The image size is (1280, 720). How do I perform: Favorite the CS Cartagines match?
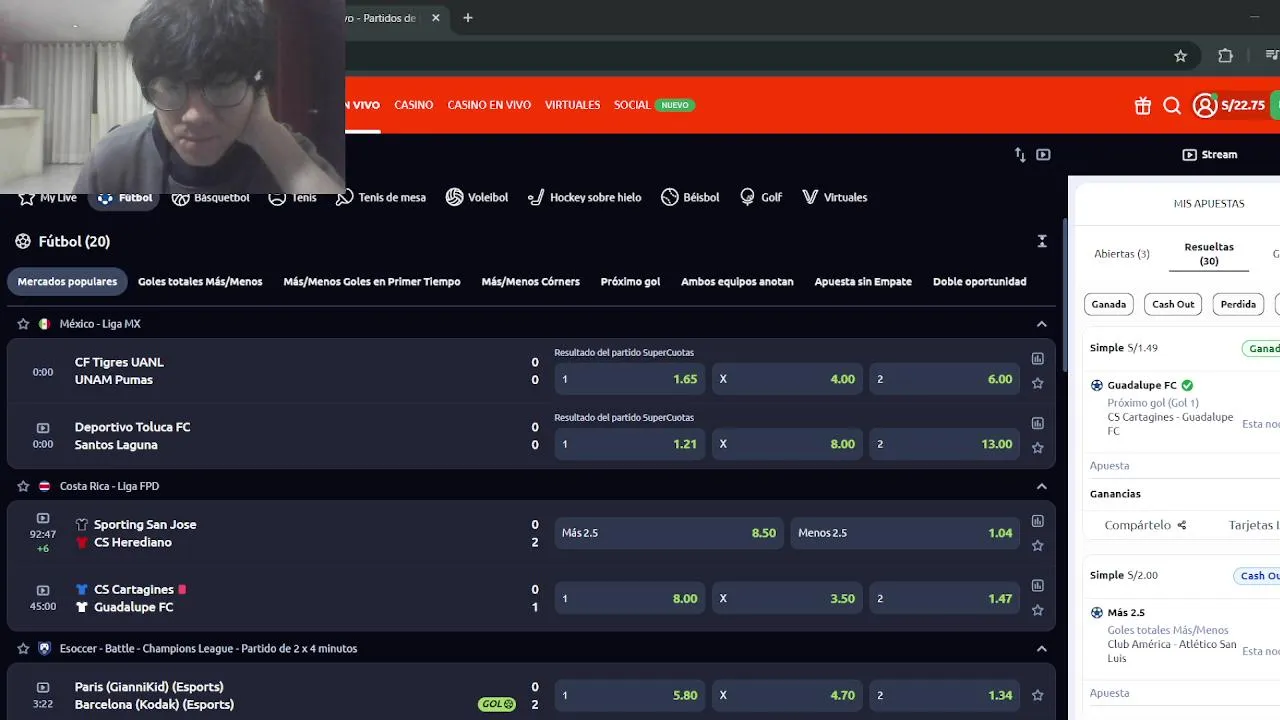click(x=1038, y=610)
